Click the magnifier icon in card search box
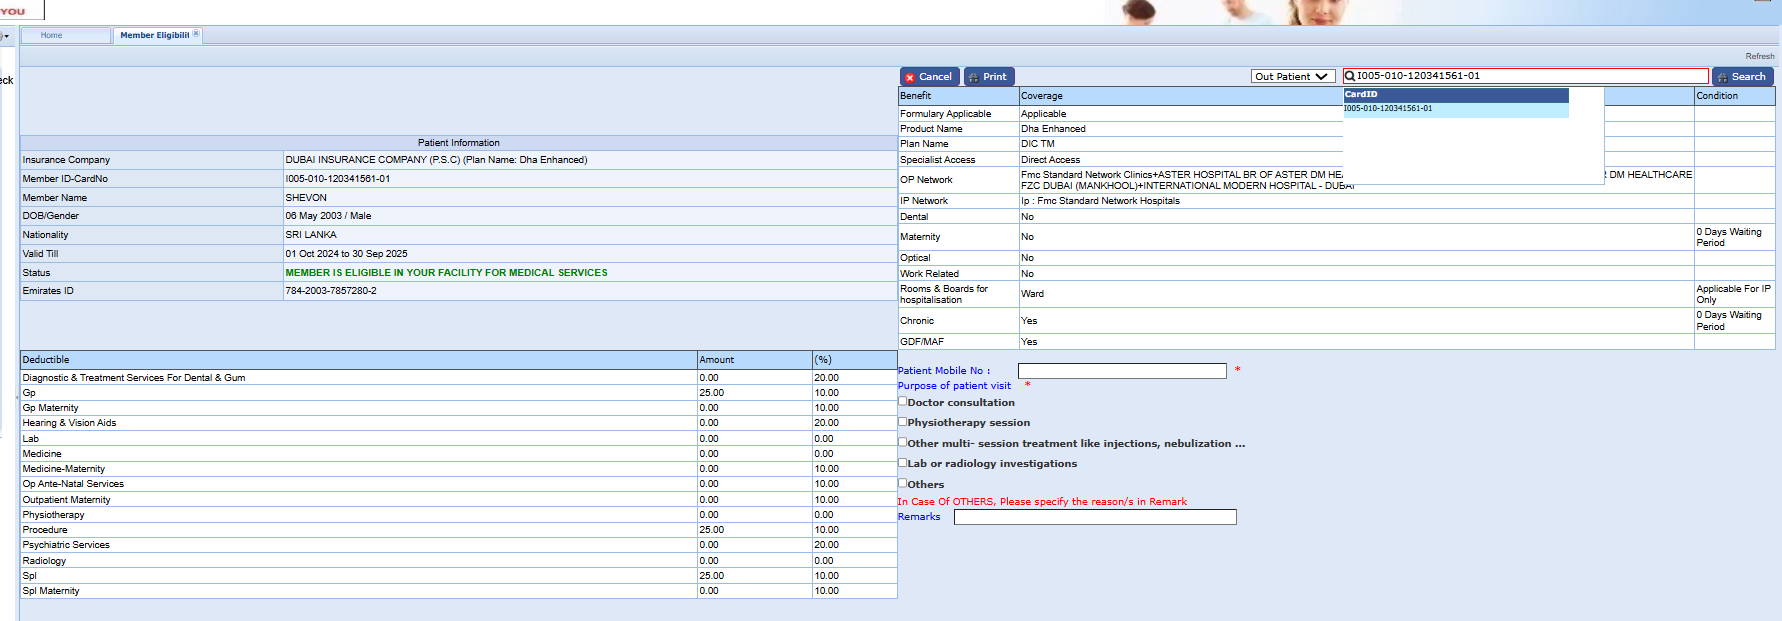 1350,76
